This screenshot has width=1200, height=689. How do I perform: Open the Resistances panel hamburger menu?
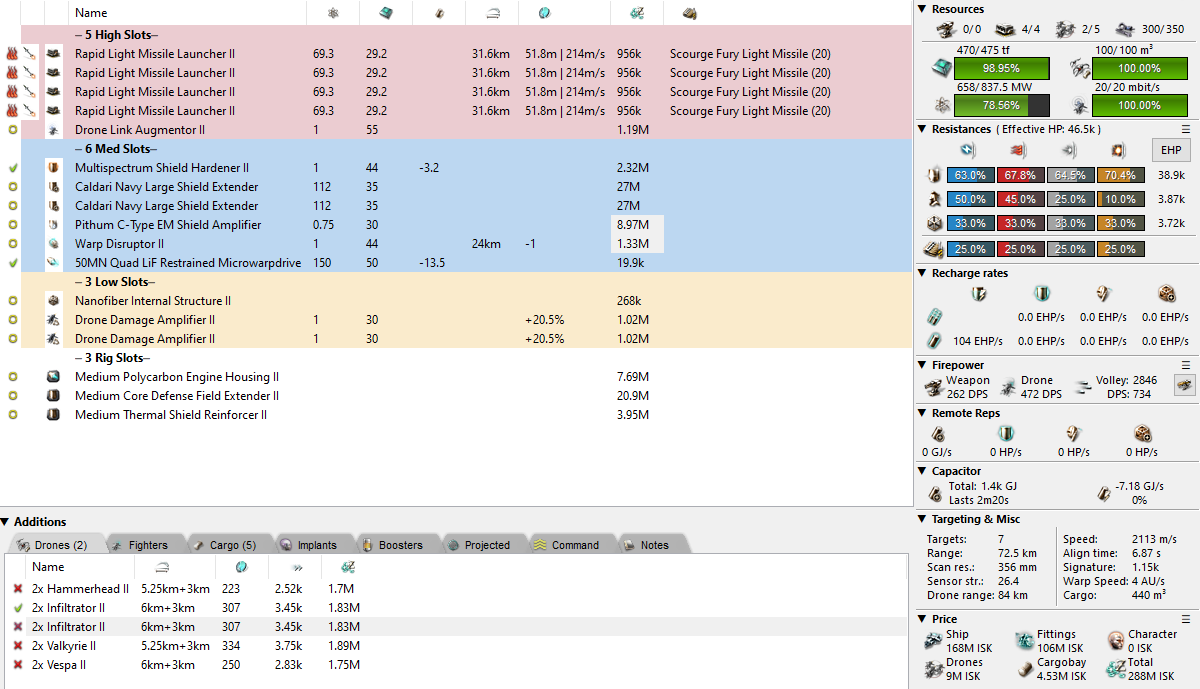pos(1186,129)
